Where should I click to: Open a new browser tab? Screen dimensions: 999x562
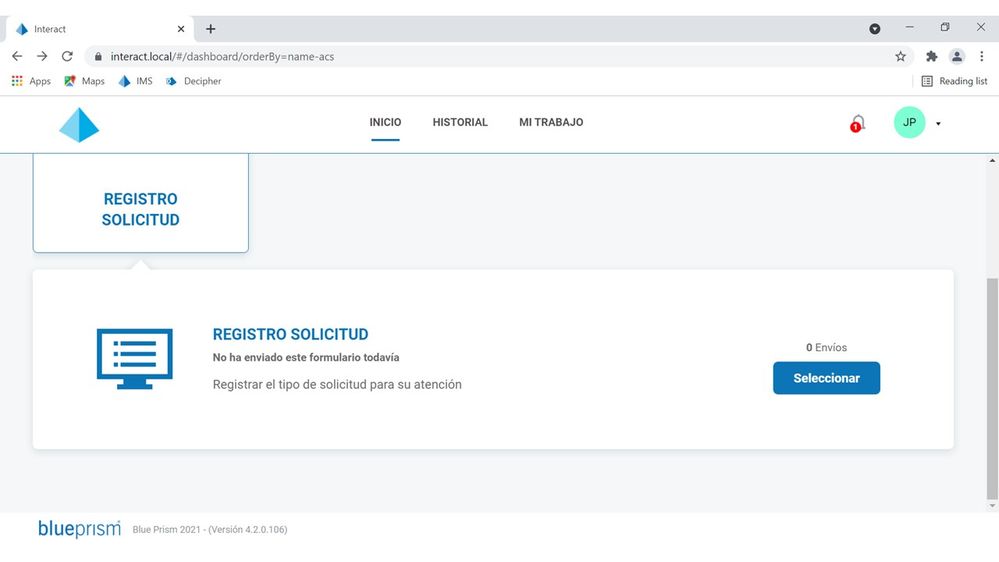(211, 29)
